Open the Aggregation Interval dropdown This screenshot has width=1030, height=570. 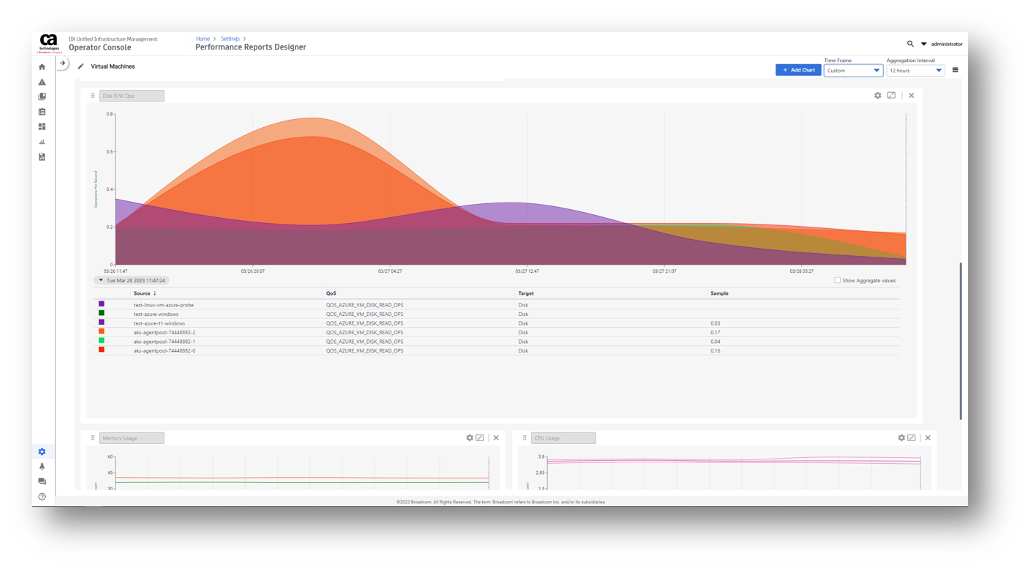click(915, 71)
